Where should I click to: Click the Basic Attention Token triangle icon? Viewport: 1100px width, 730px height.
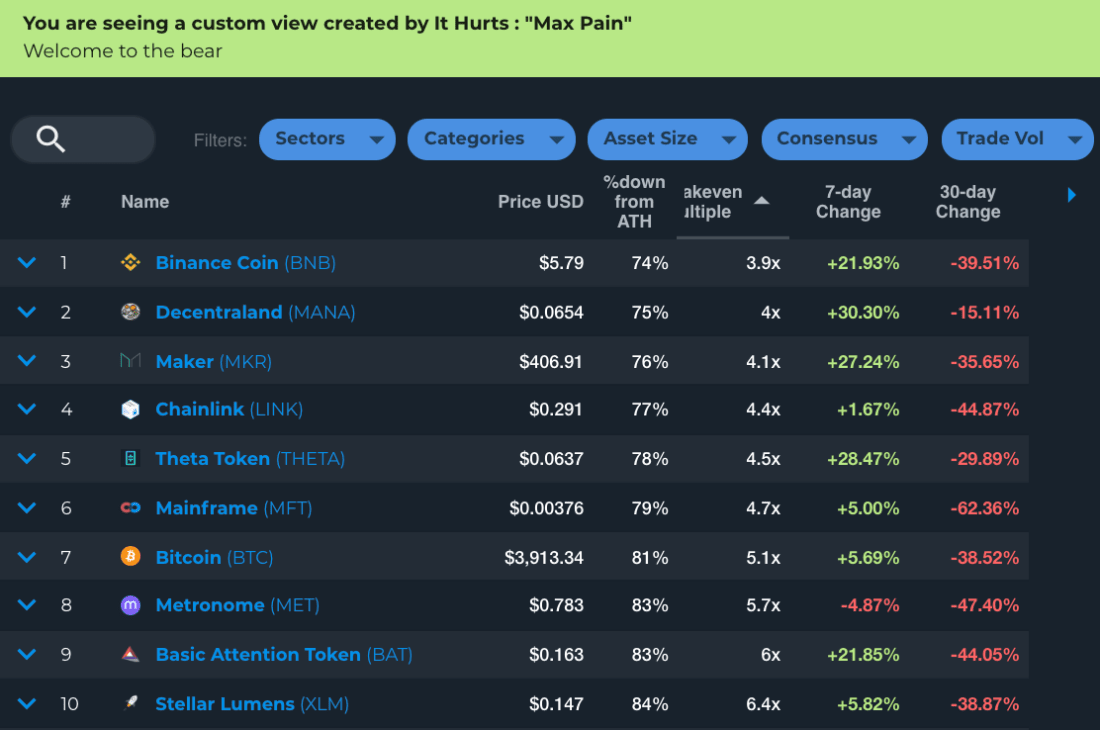click(130, 654)
